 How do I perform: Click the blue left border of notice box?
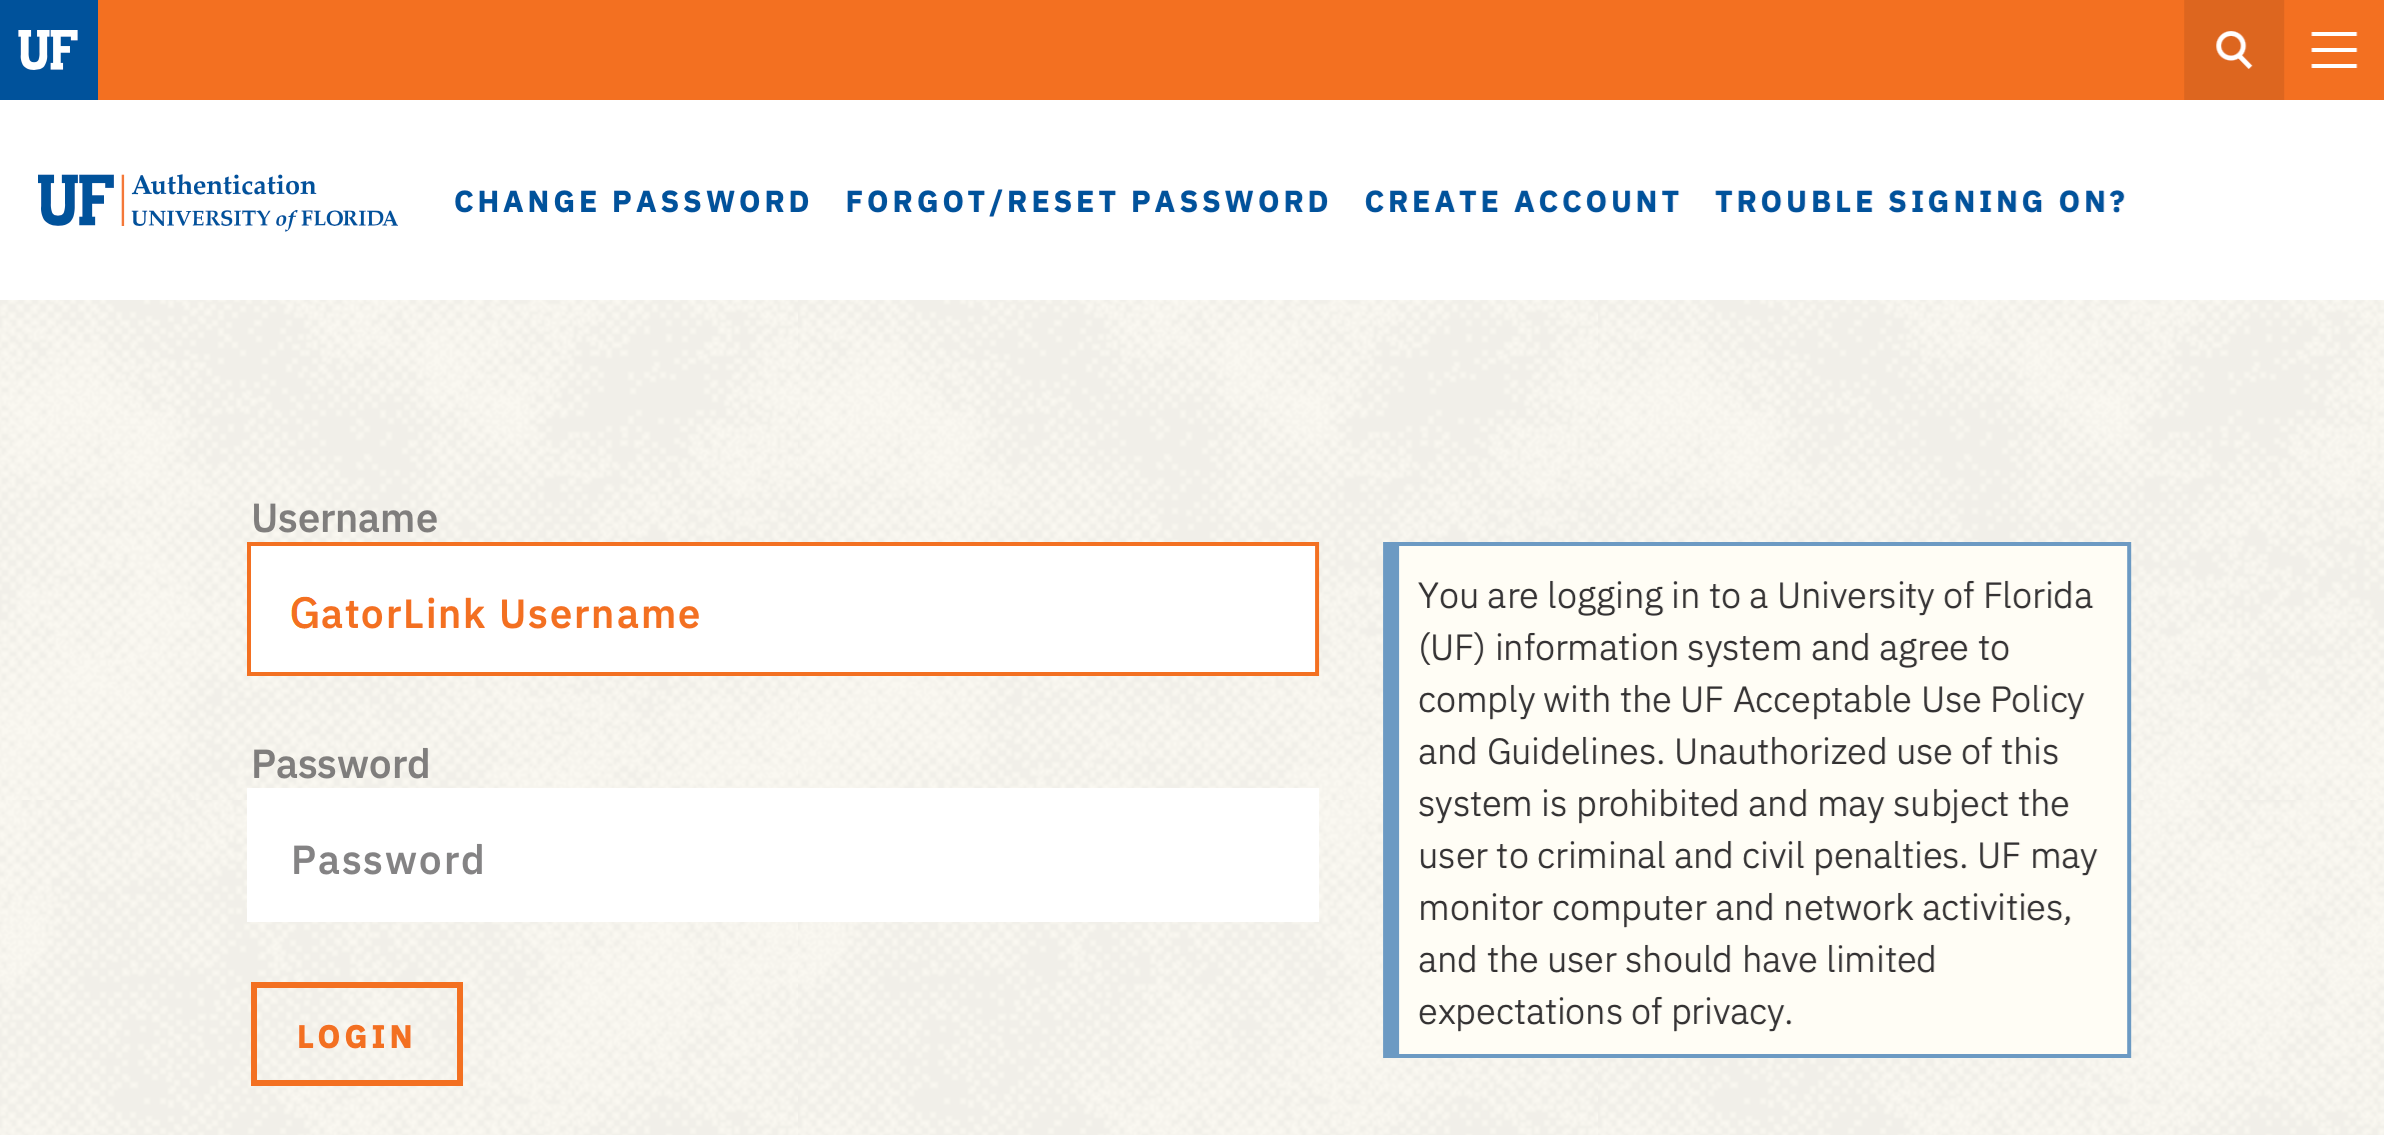(x=1391, y=800)
